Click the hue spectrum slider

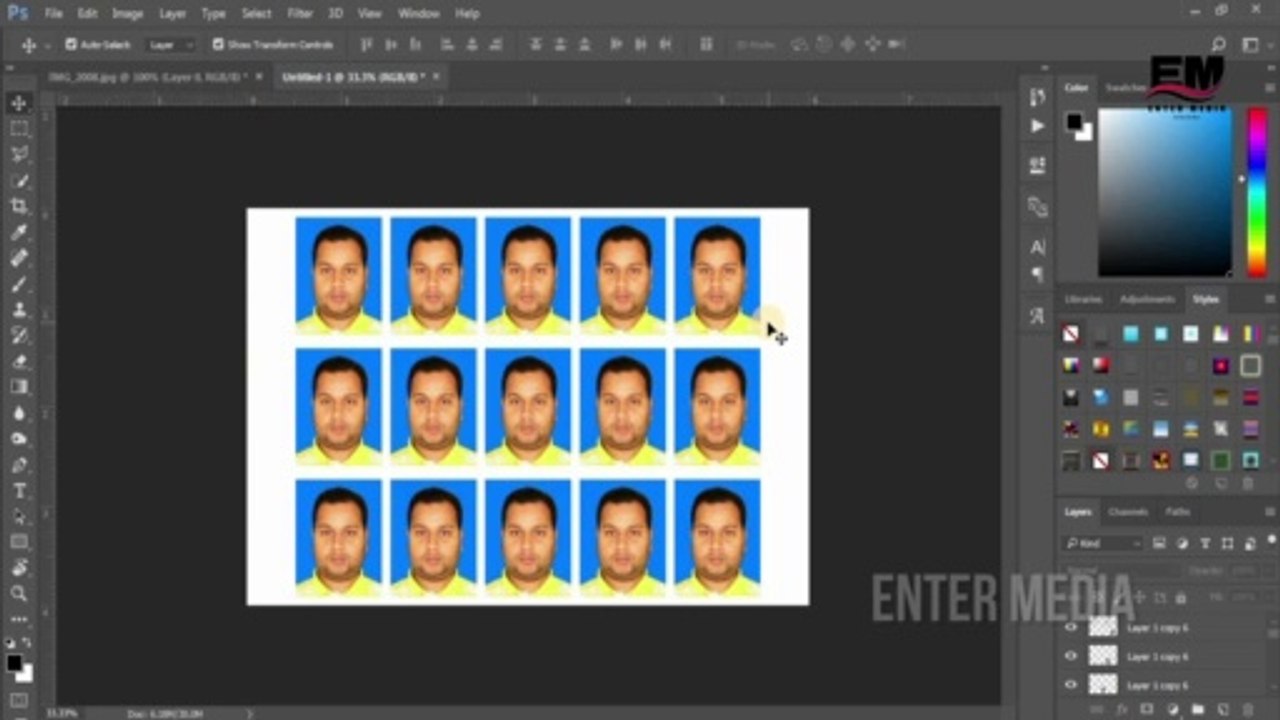pos(1257,193)
